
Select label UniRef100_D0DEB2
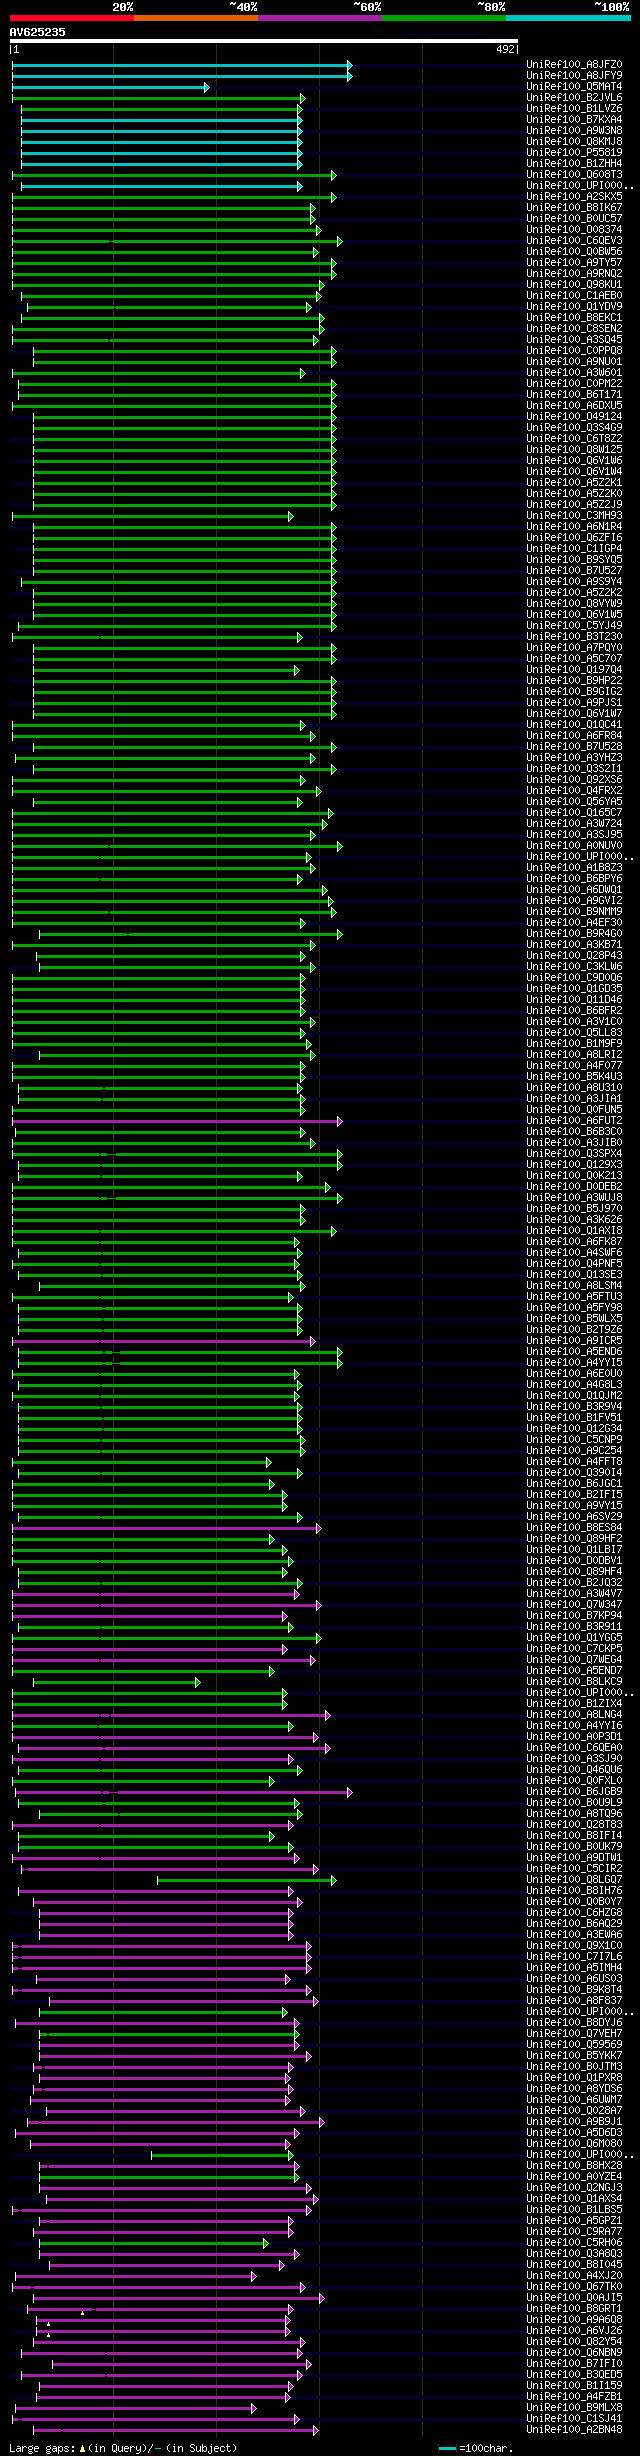point(574,1187)
